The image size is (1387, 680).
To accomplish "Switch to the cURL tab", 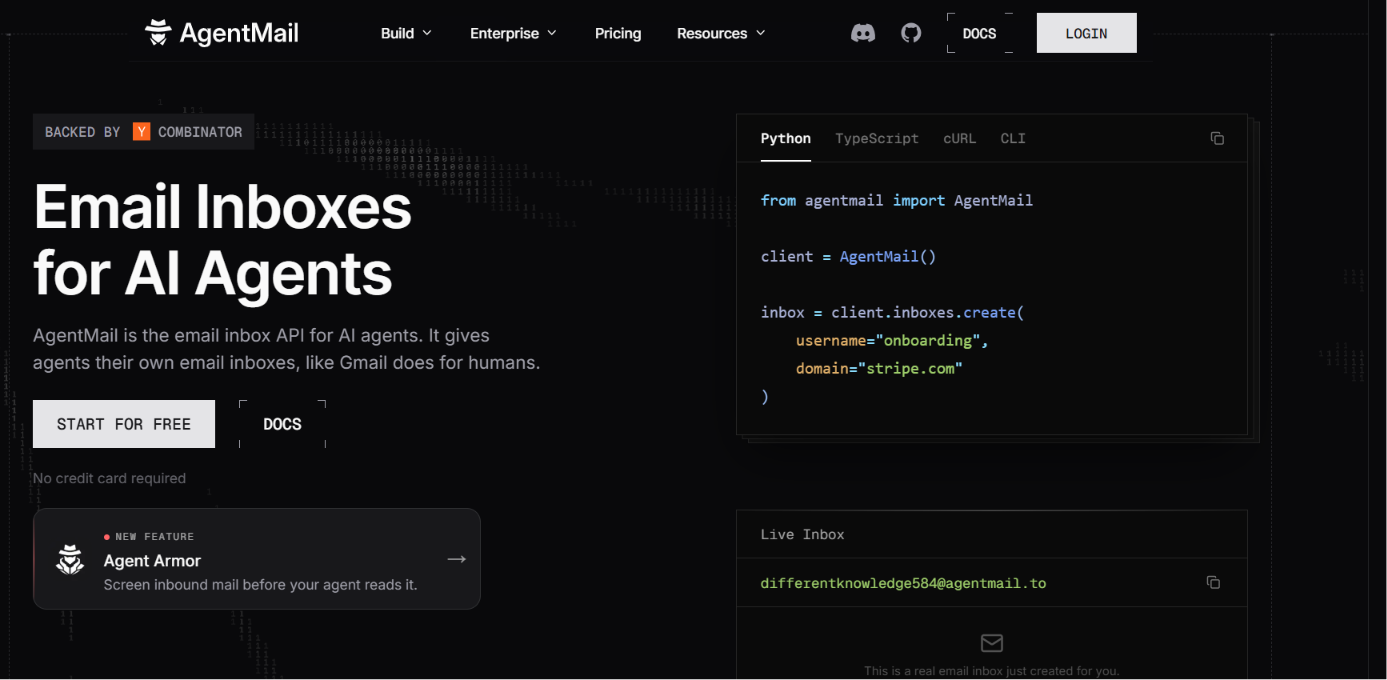I will pyautogui.click(x=959, y=138).
